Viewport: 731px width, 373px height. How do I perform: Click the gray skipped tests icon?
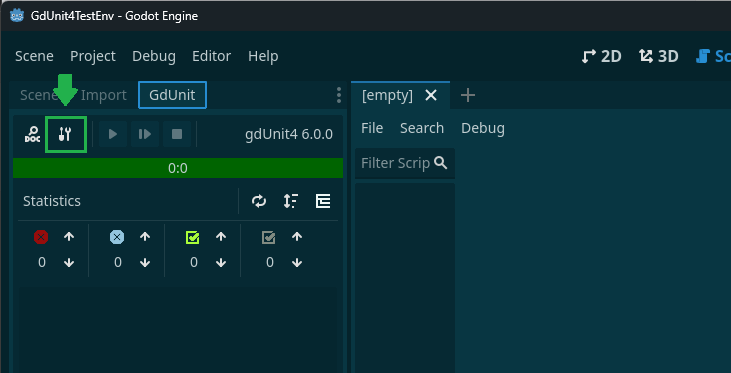pos(269,237)
